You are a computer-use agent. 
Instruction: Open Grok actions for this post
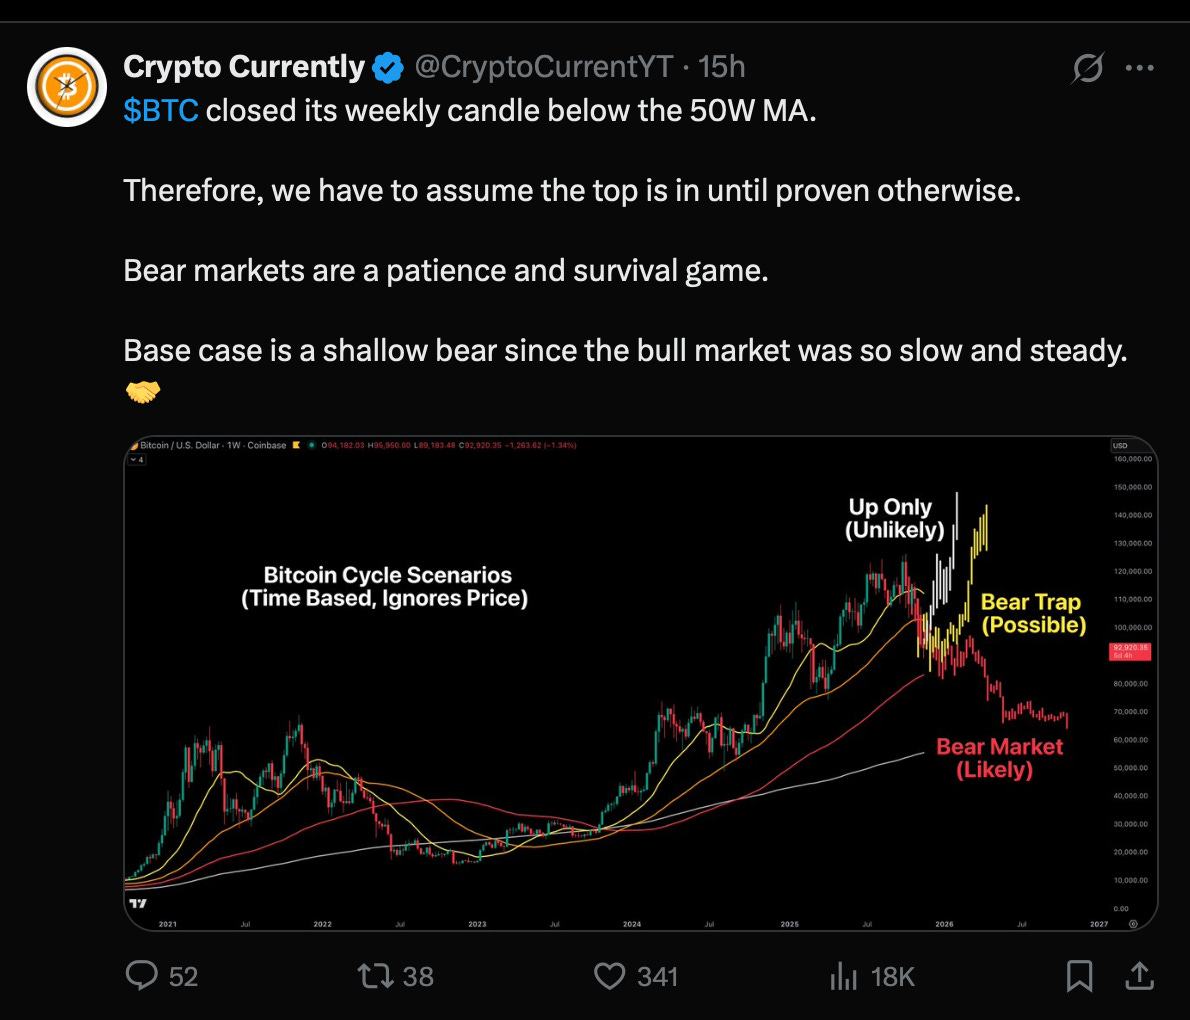(1086, 68)
